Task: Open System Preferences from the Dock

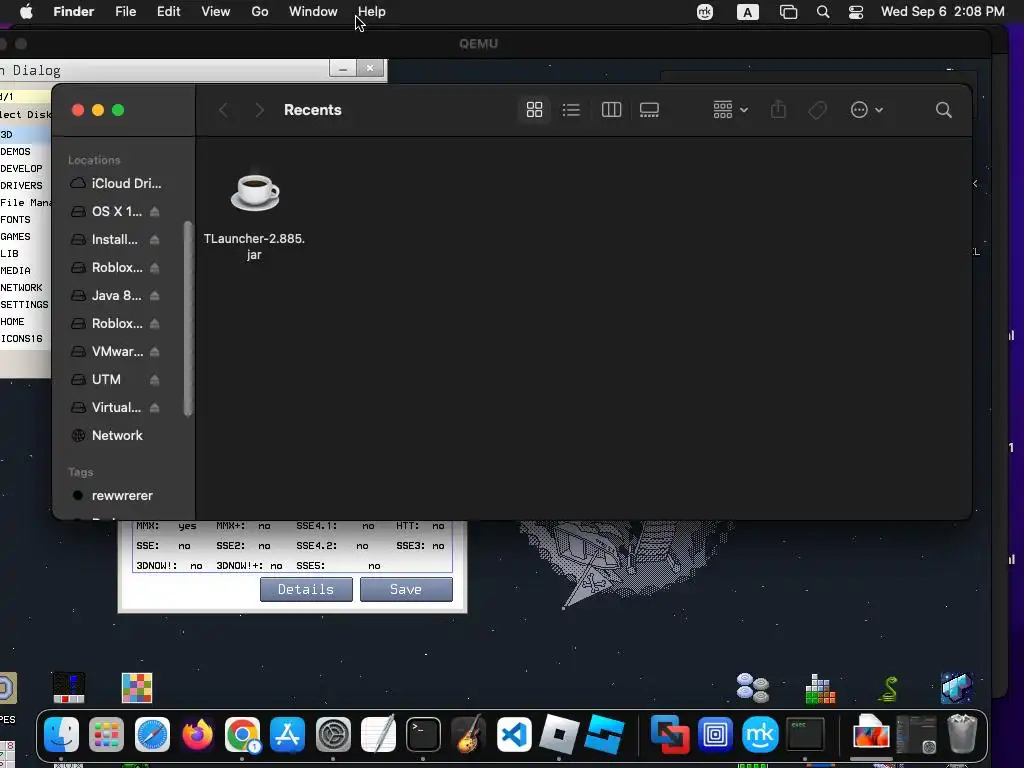Action: click(x=333, y=735)
